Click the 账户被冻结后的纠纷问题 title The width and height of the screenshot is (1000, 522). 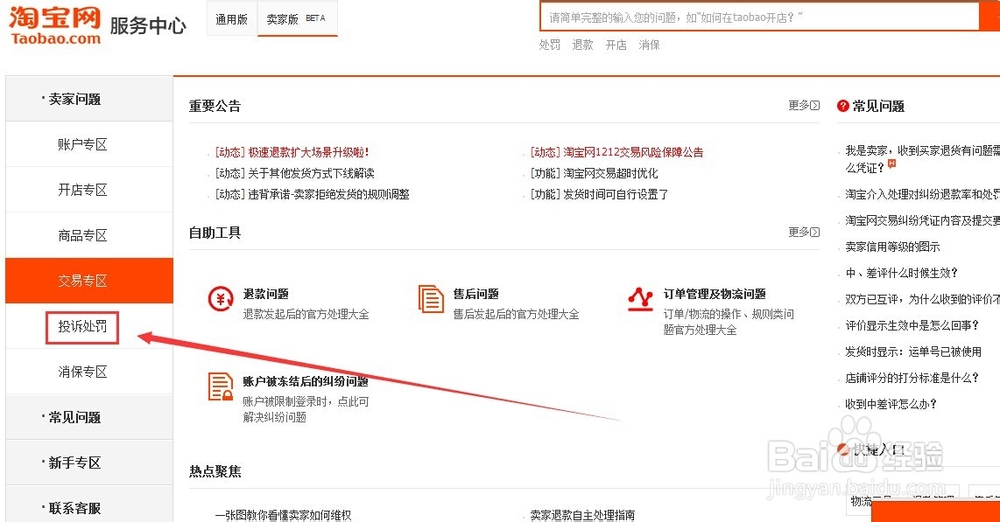[305, 382]
